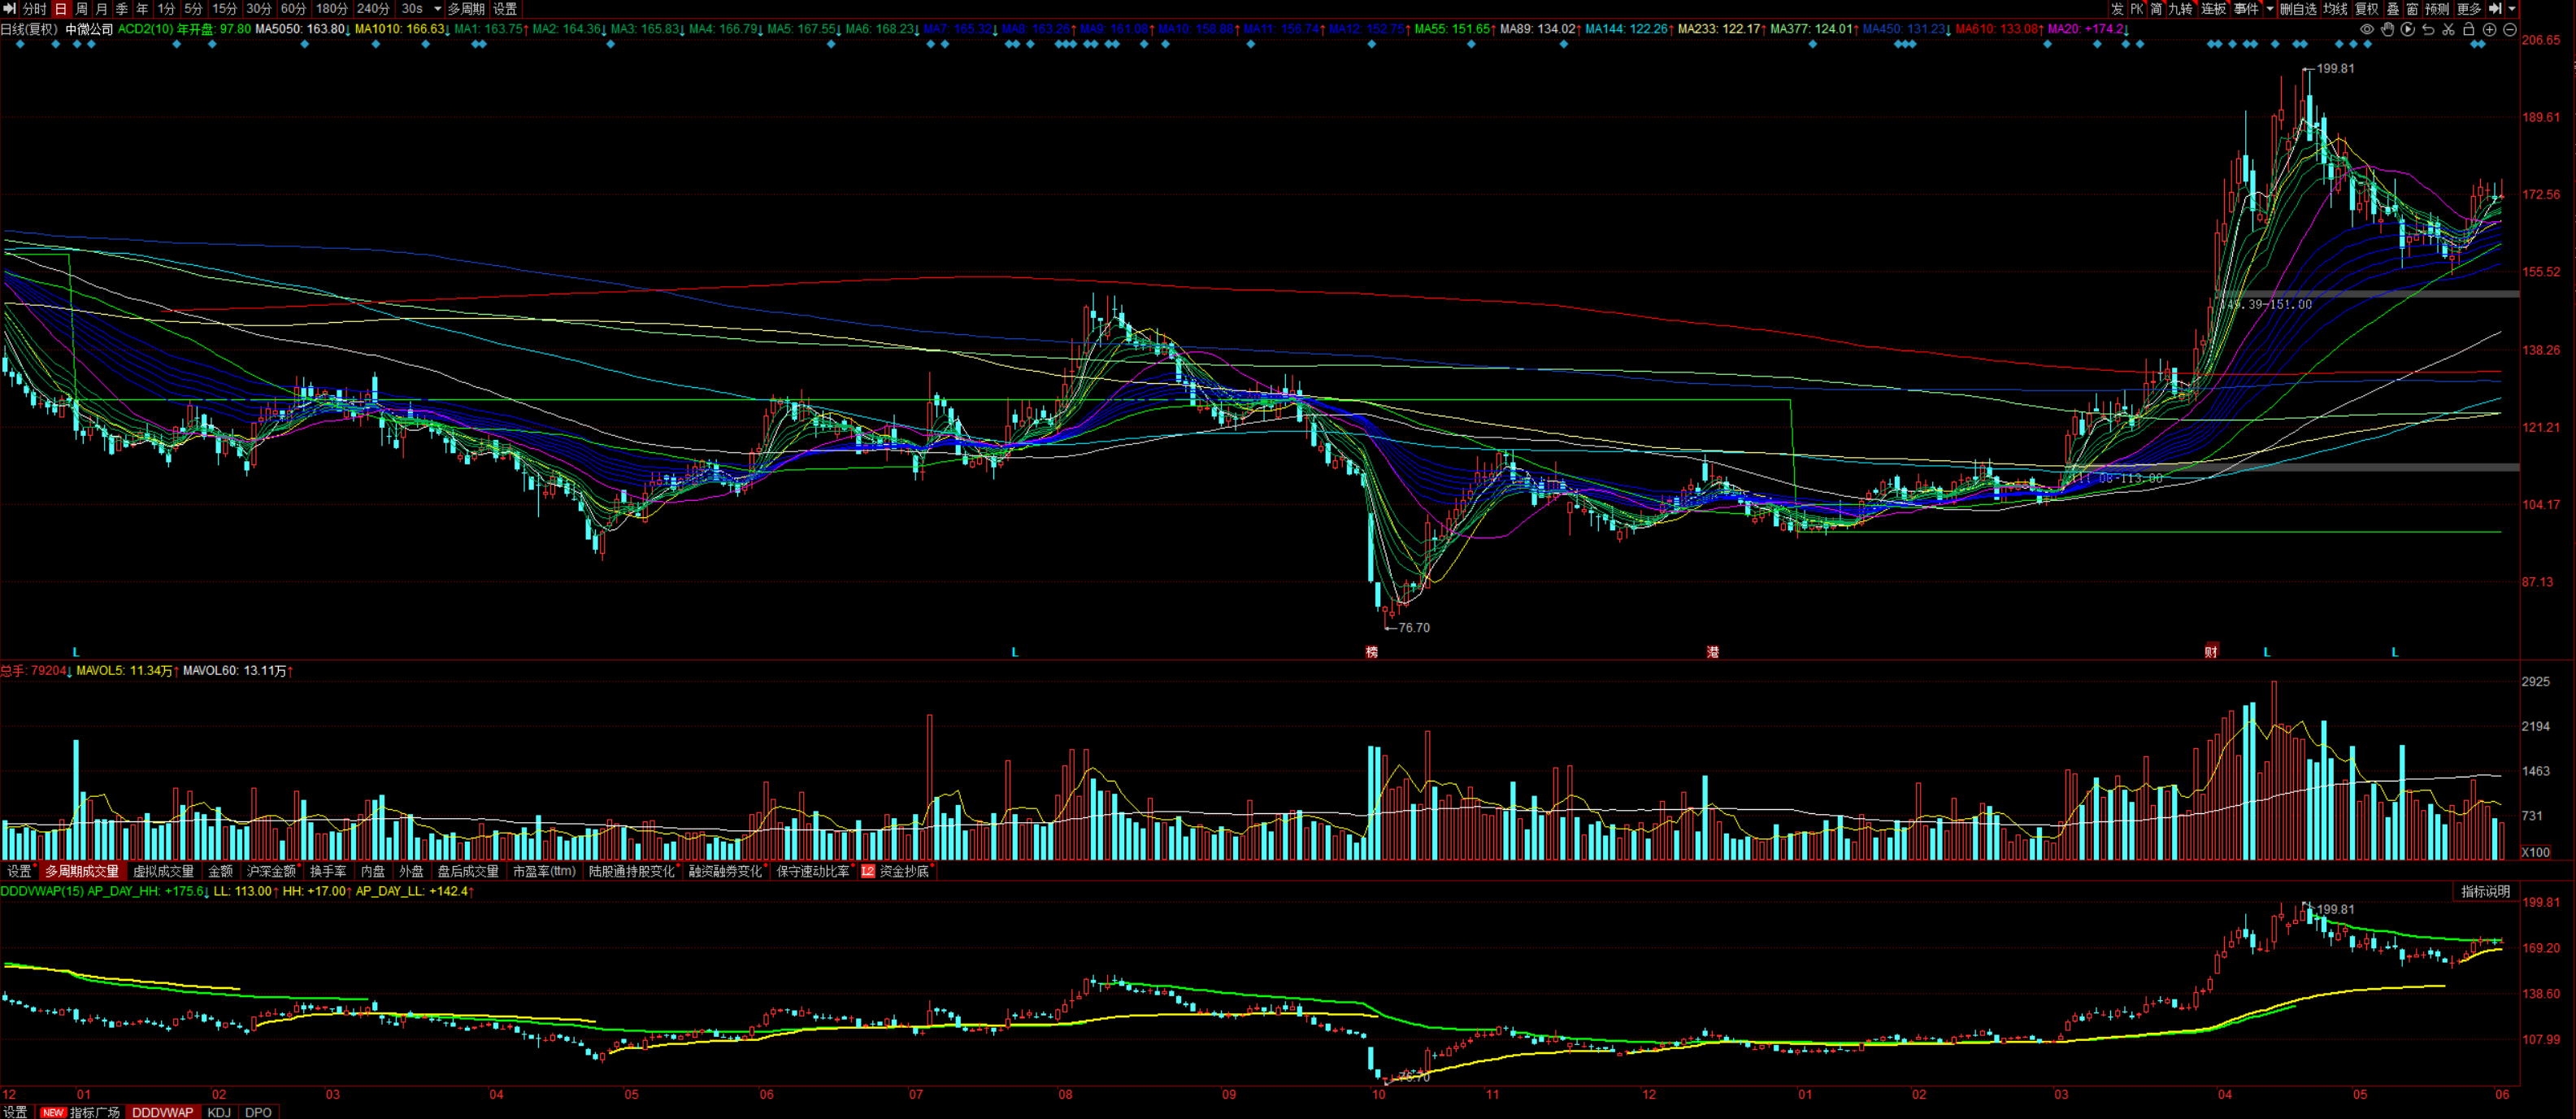This screenshot has width=2576, height=1119.
Task: Start the chart replay playback icon
Action: point(2407,29)
